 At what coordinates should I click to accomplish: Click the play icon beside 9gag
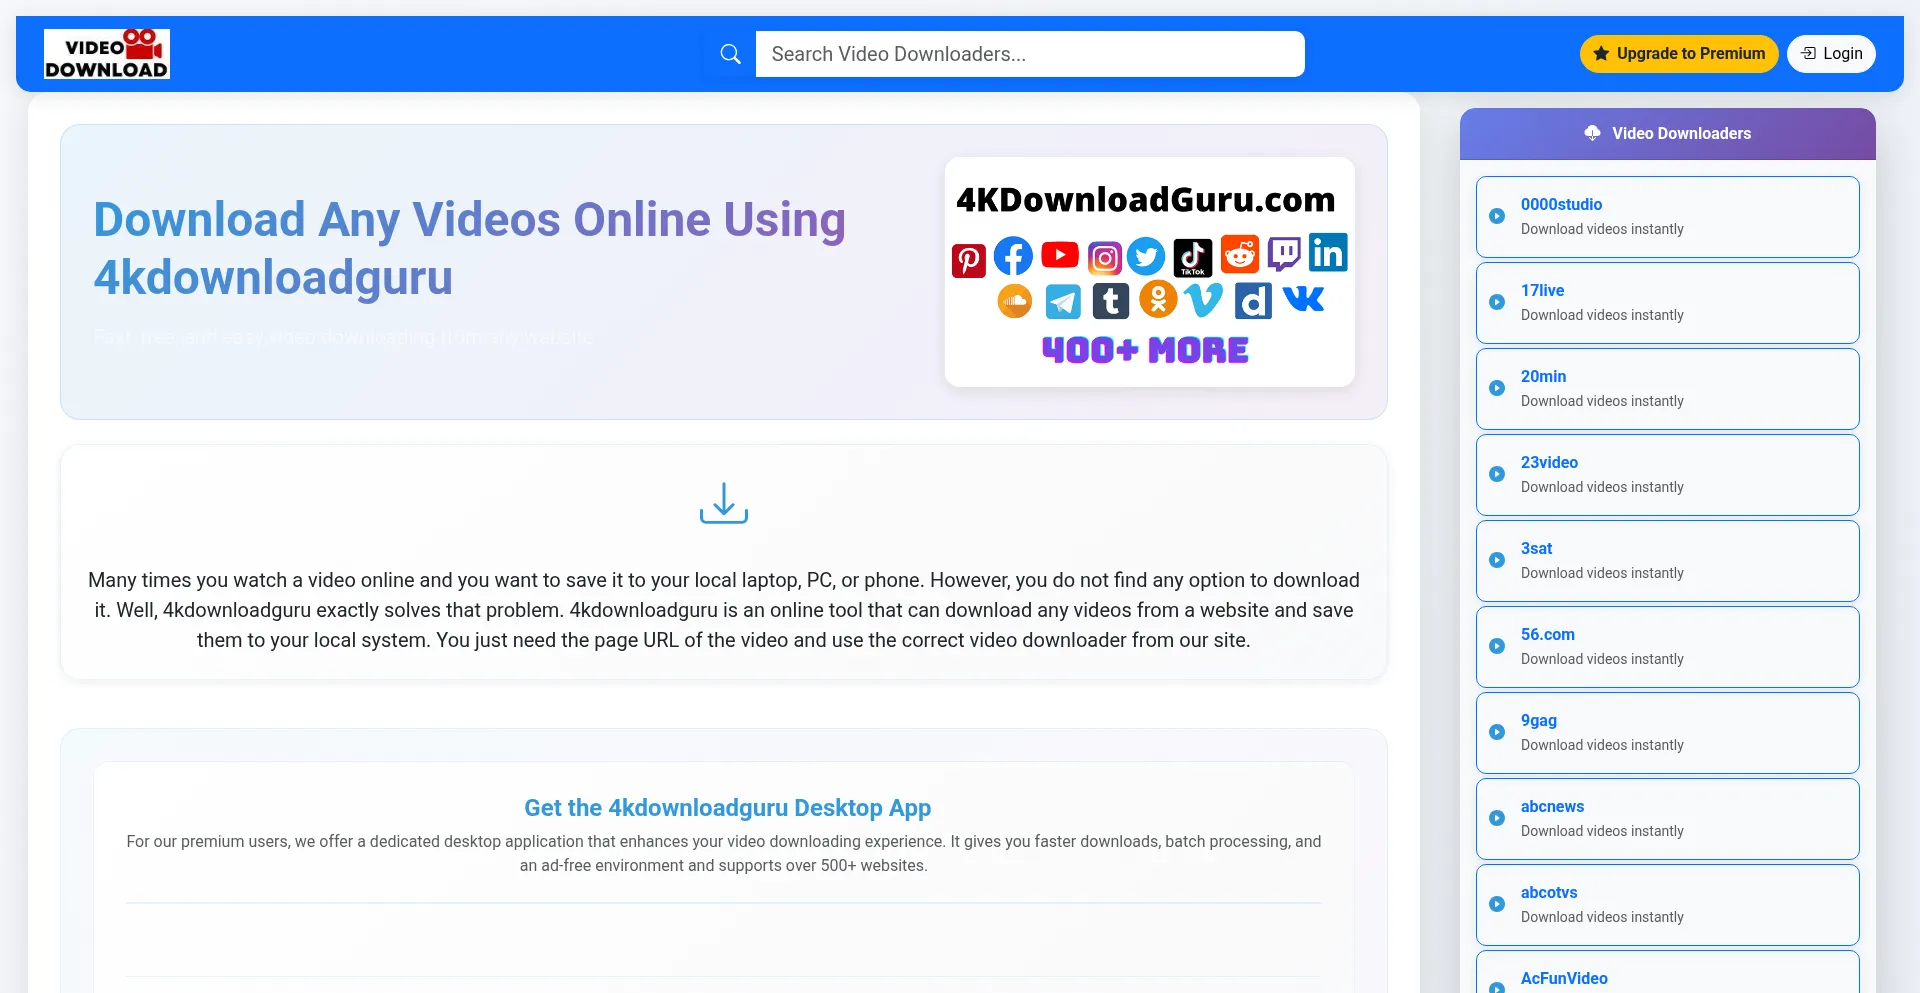pyautogui.click(x=1497, y=732)
